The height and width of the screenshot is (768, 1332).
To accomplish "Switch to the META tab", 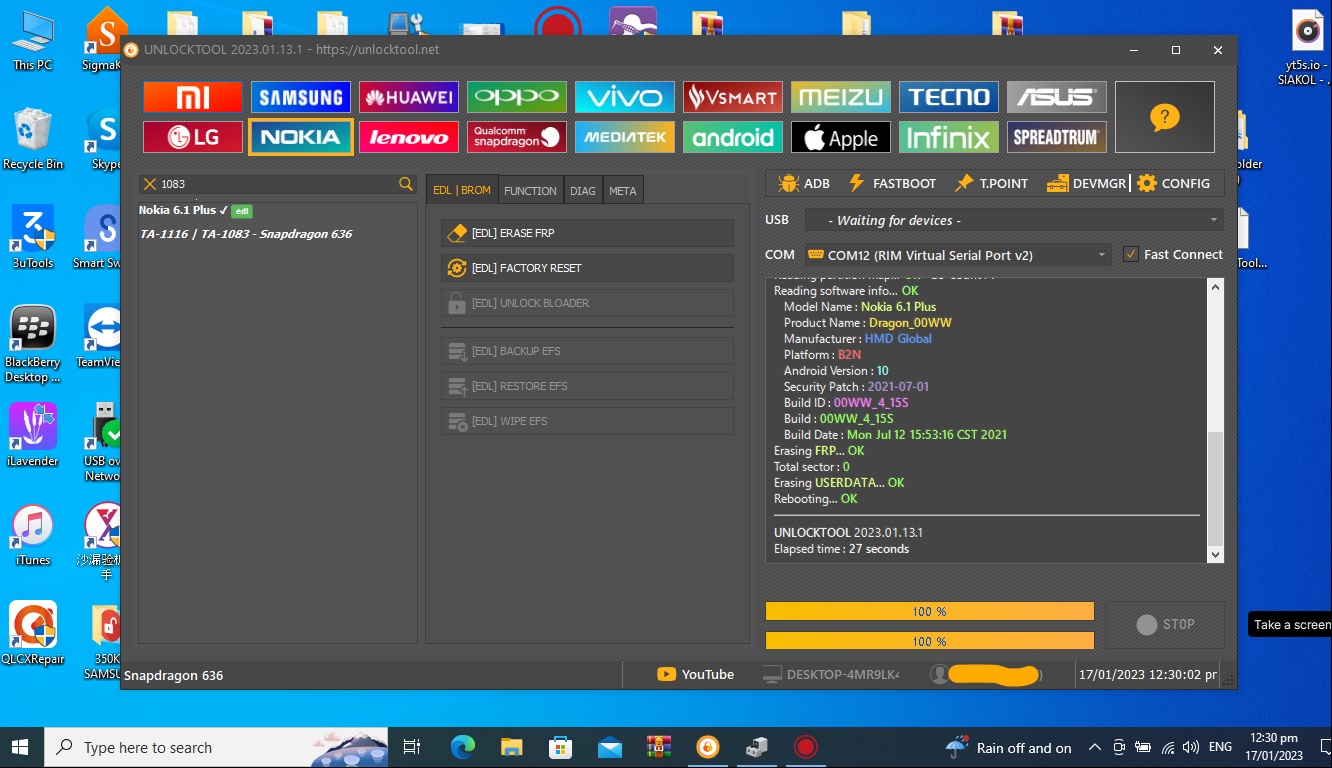I will [x=623, y=190].
